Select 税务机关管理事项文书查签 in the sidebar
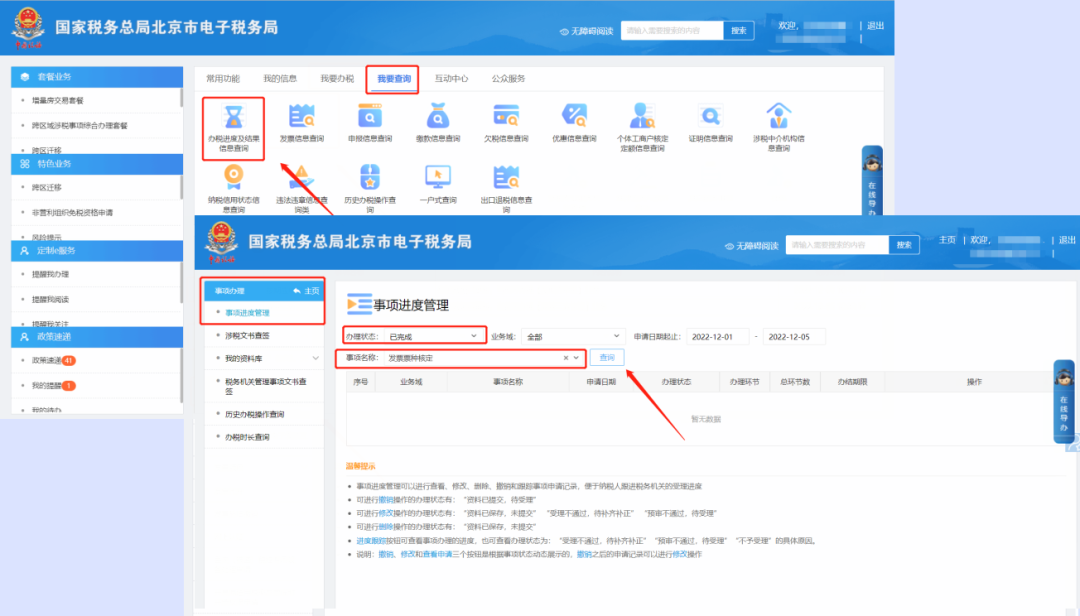This screenshot has height=616, width=1080. (265, 387)
